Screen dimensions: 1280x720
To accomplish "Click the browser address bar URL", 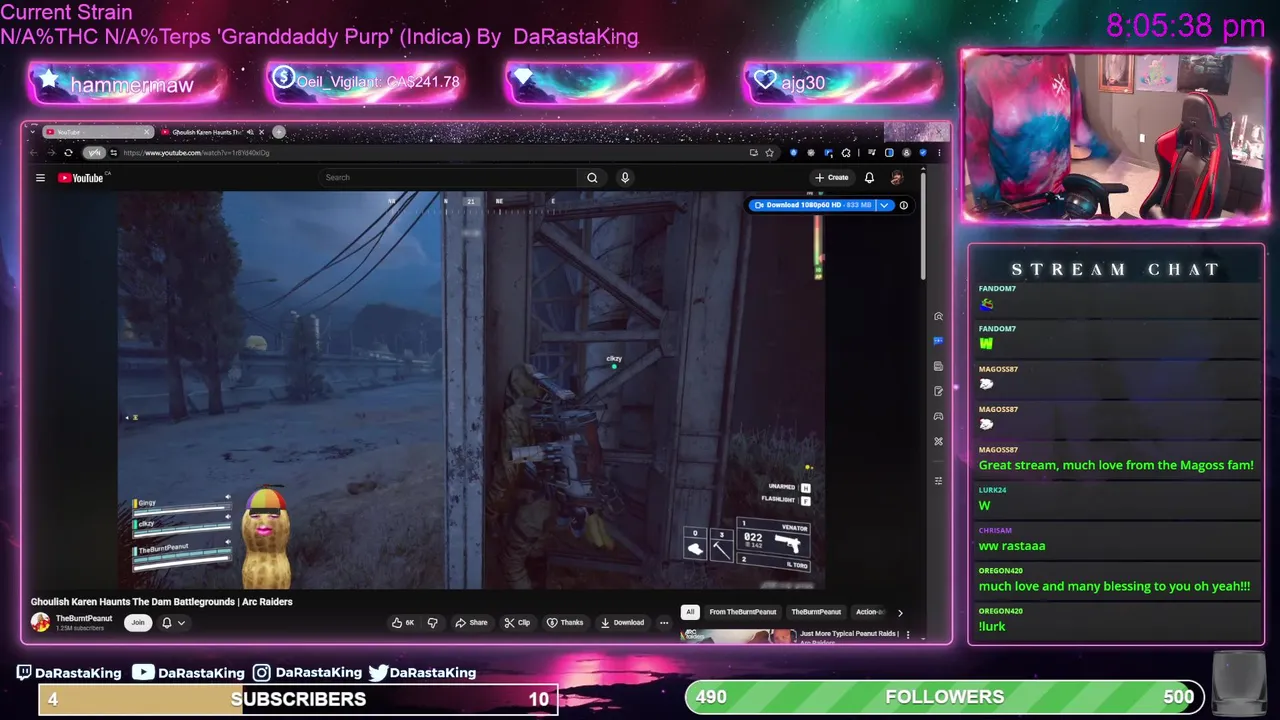I will [x=196, y=153].
